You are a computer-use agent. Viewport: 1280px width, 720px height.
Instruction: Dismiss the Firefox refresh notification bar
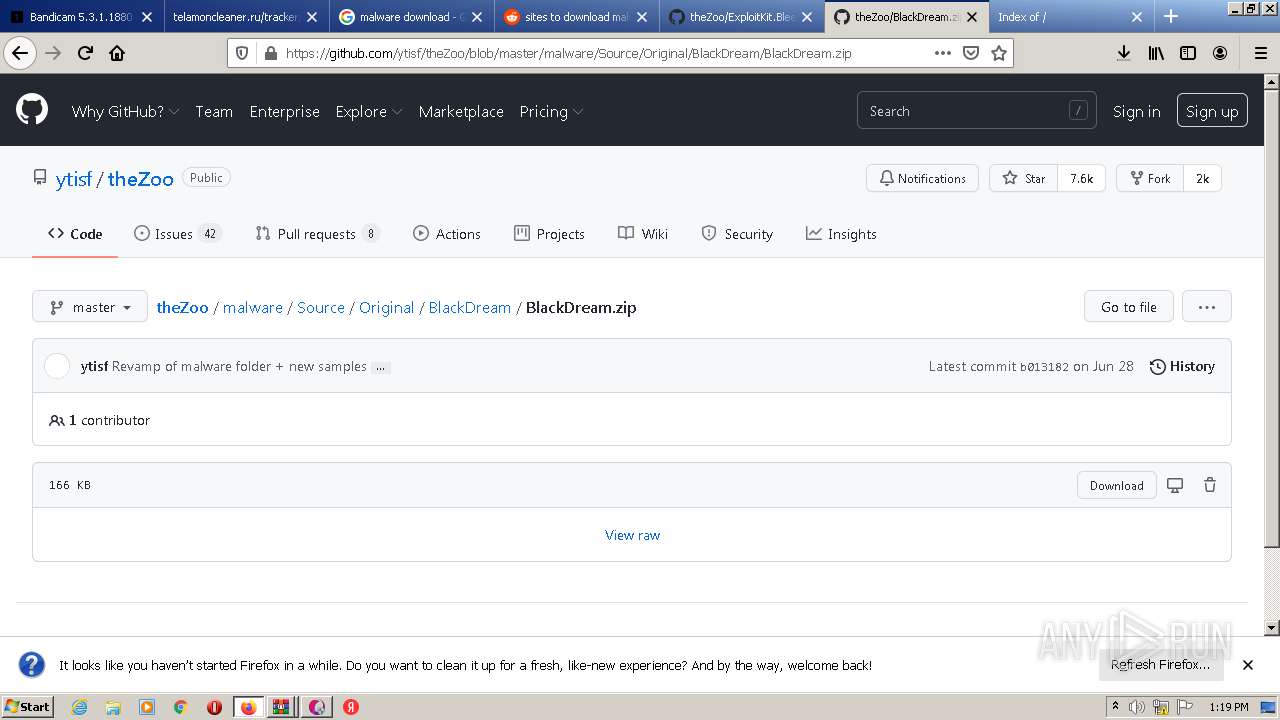click(x=1248, y=665)
